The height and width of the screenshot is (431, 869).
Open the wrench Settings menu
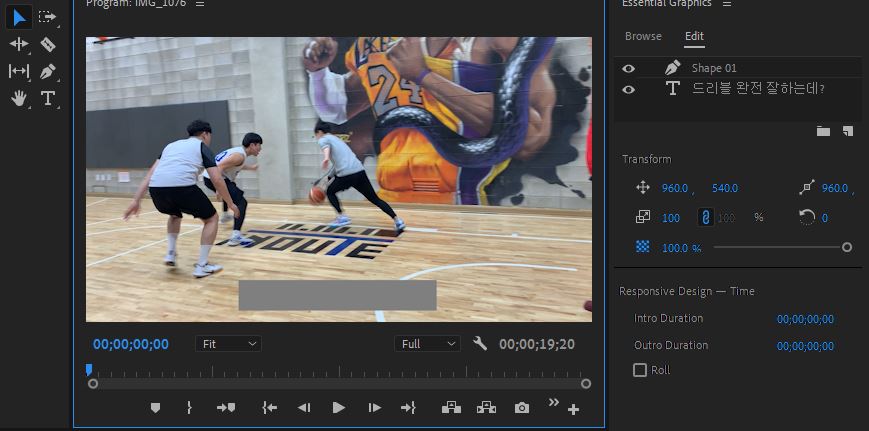pyautogui.click(x=480, y=344)
